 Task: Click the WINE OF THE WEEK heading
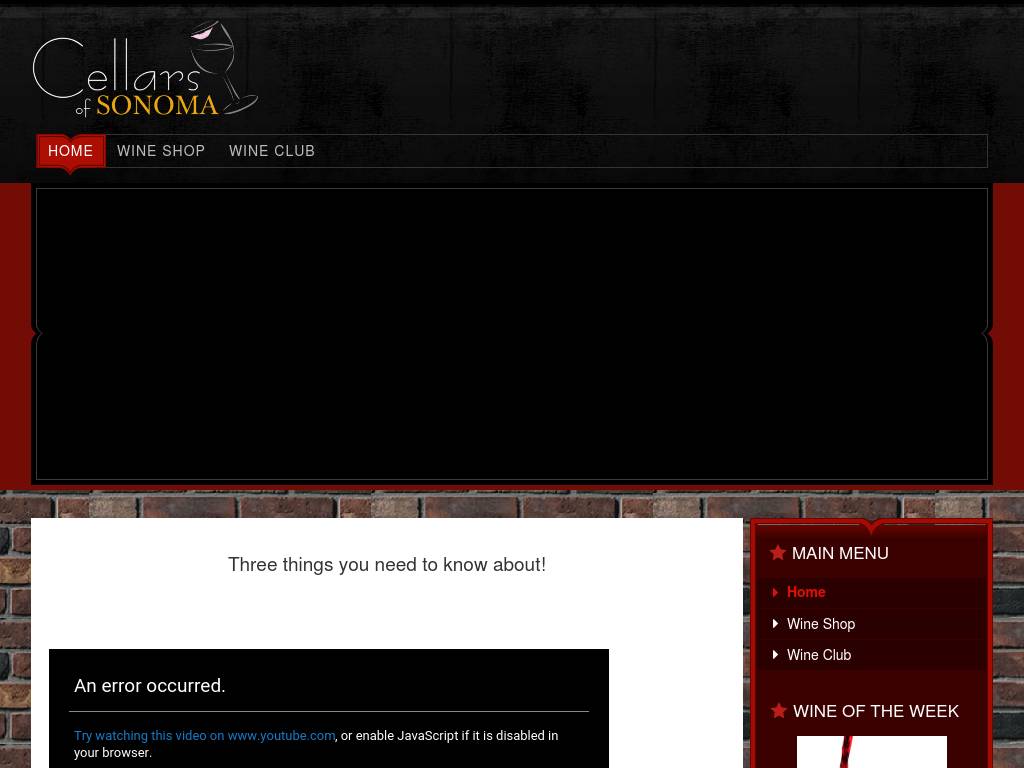(876, 711)
